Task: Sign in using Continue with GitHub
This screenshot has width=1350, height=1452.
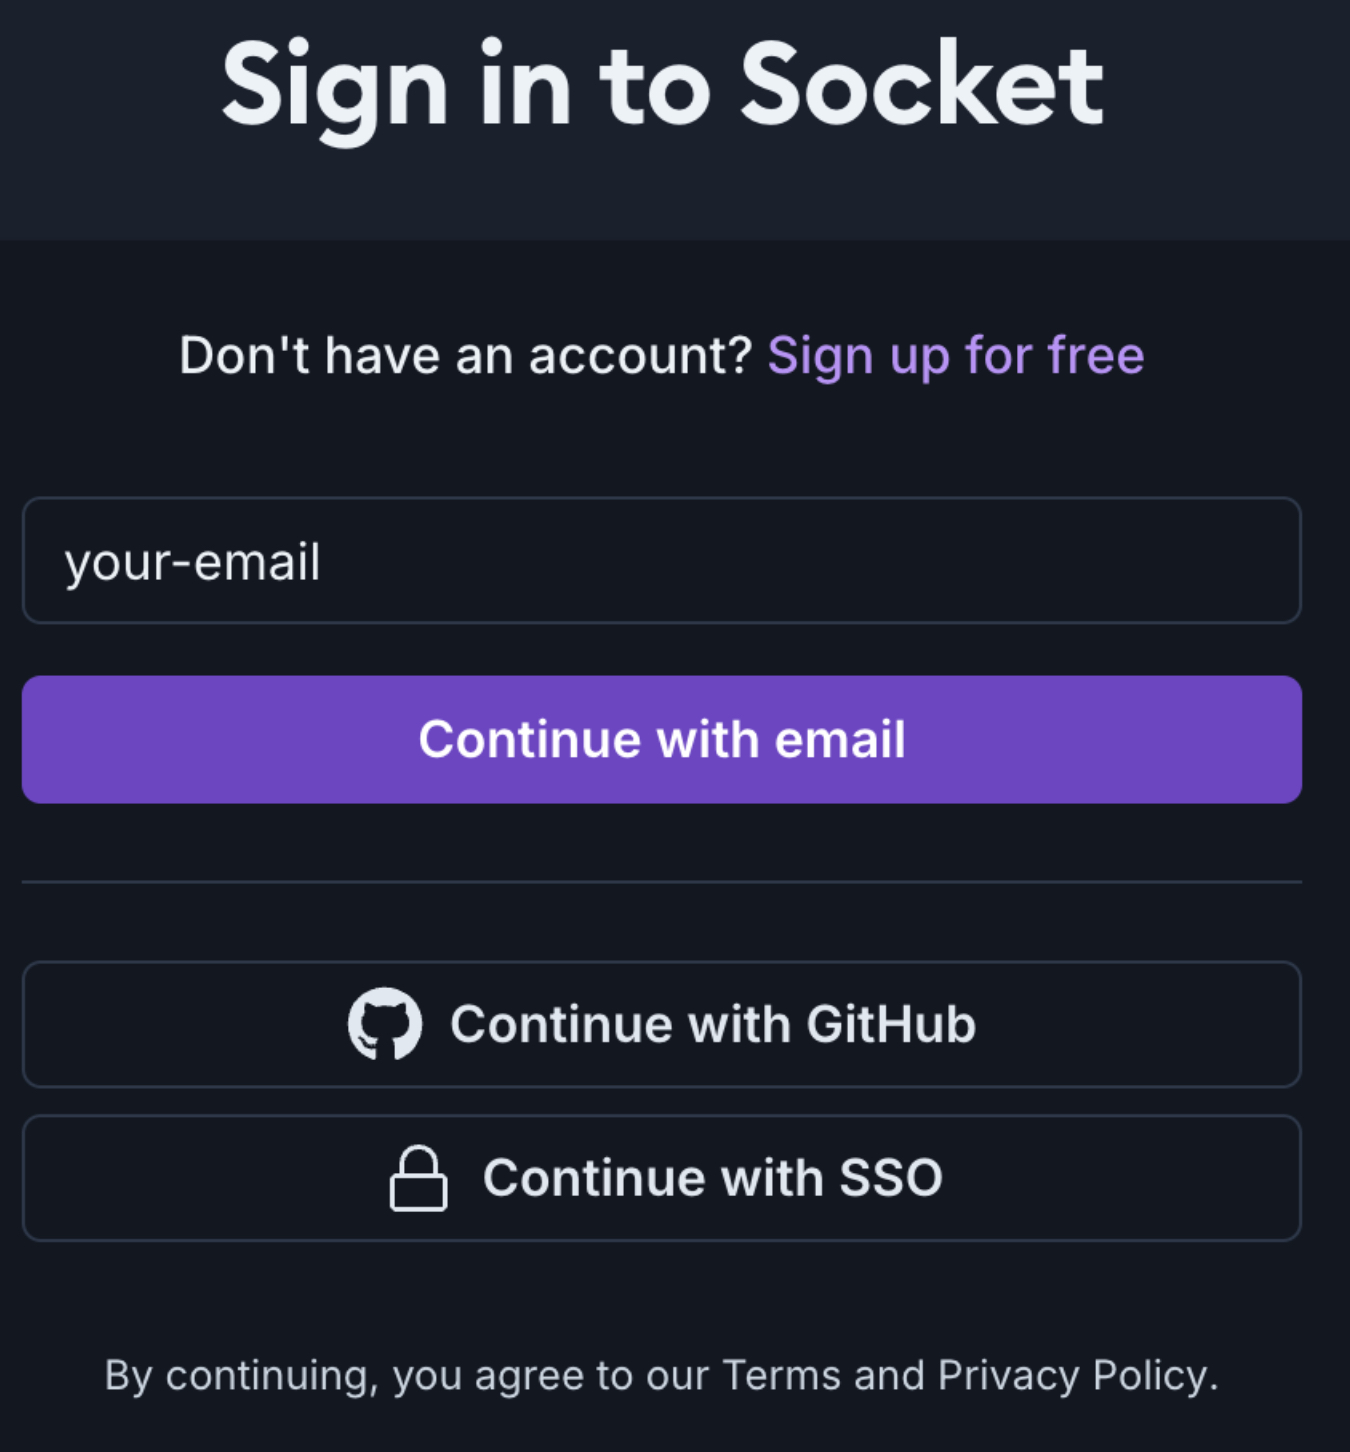Action: 661,1024
